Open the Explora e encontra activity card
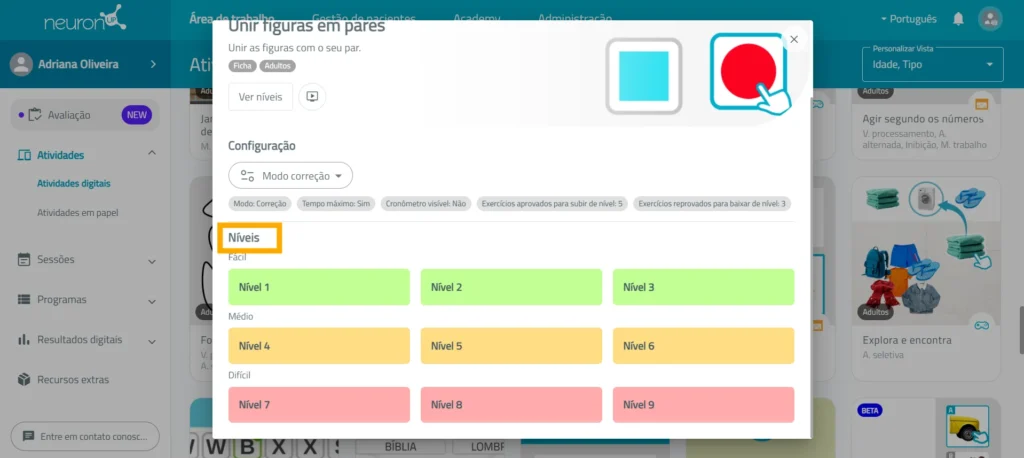 coord(926,278)
